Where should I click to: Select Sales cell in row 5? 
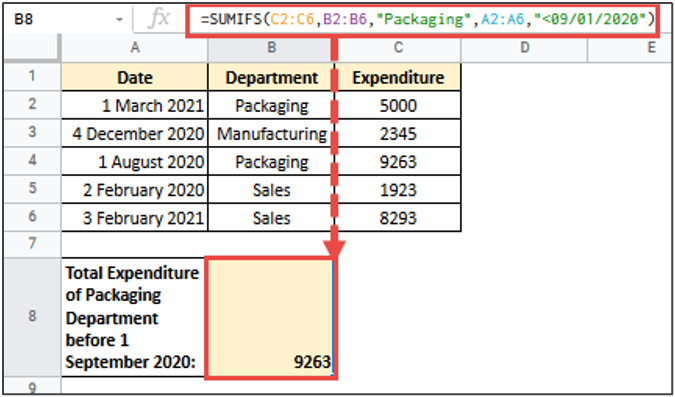[272, 190]
